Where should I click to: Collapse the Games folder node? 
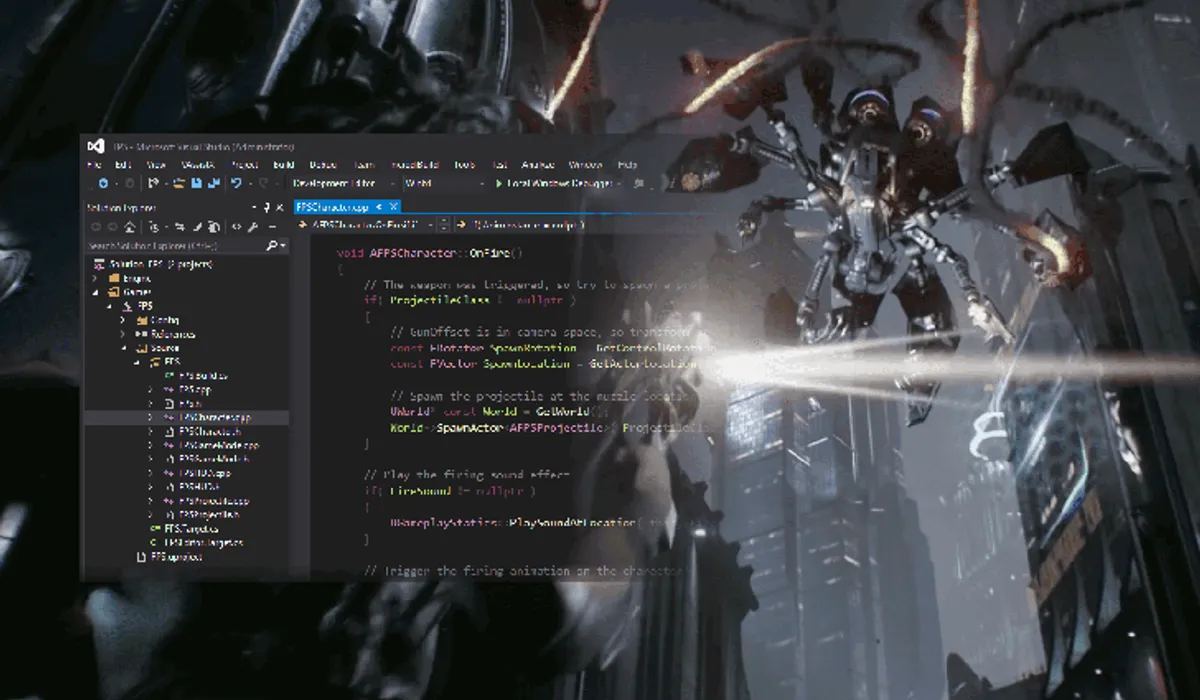point(96,292)
